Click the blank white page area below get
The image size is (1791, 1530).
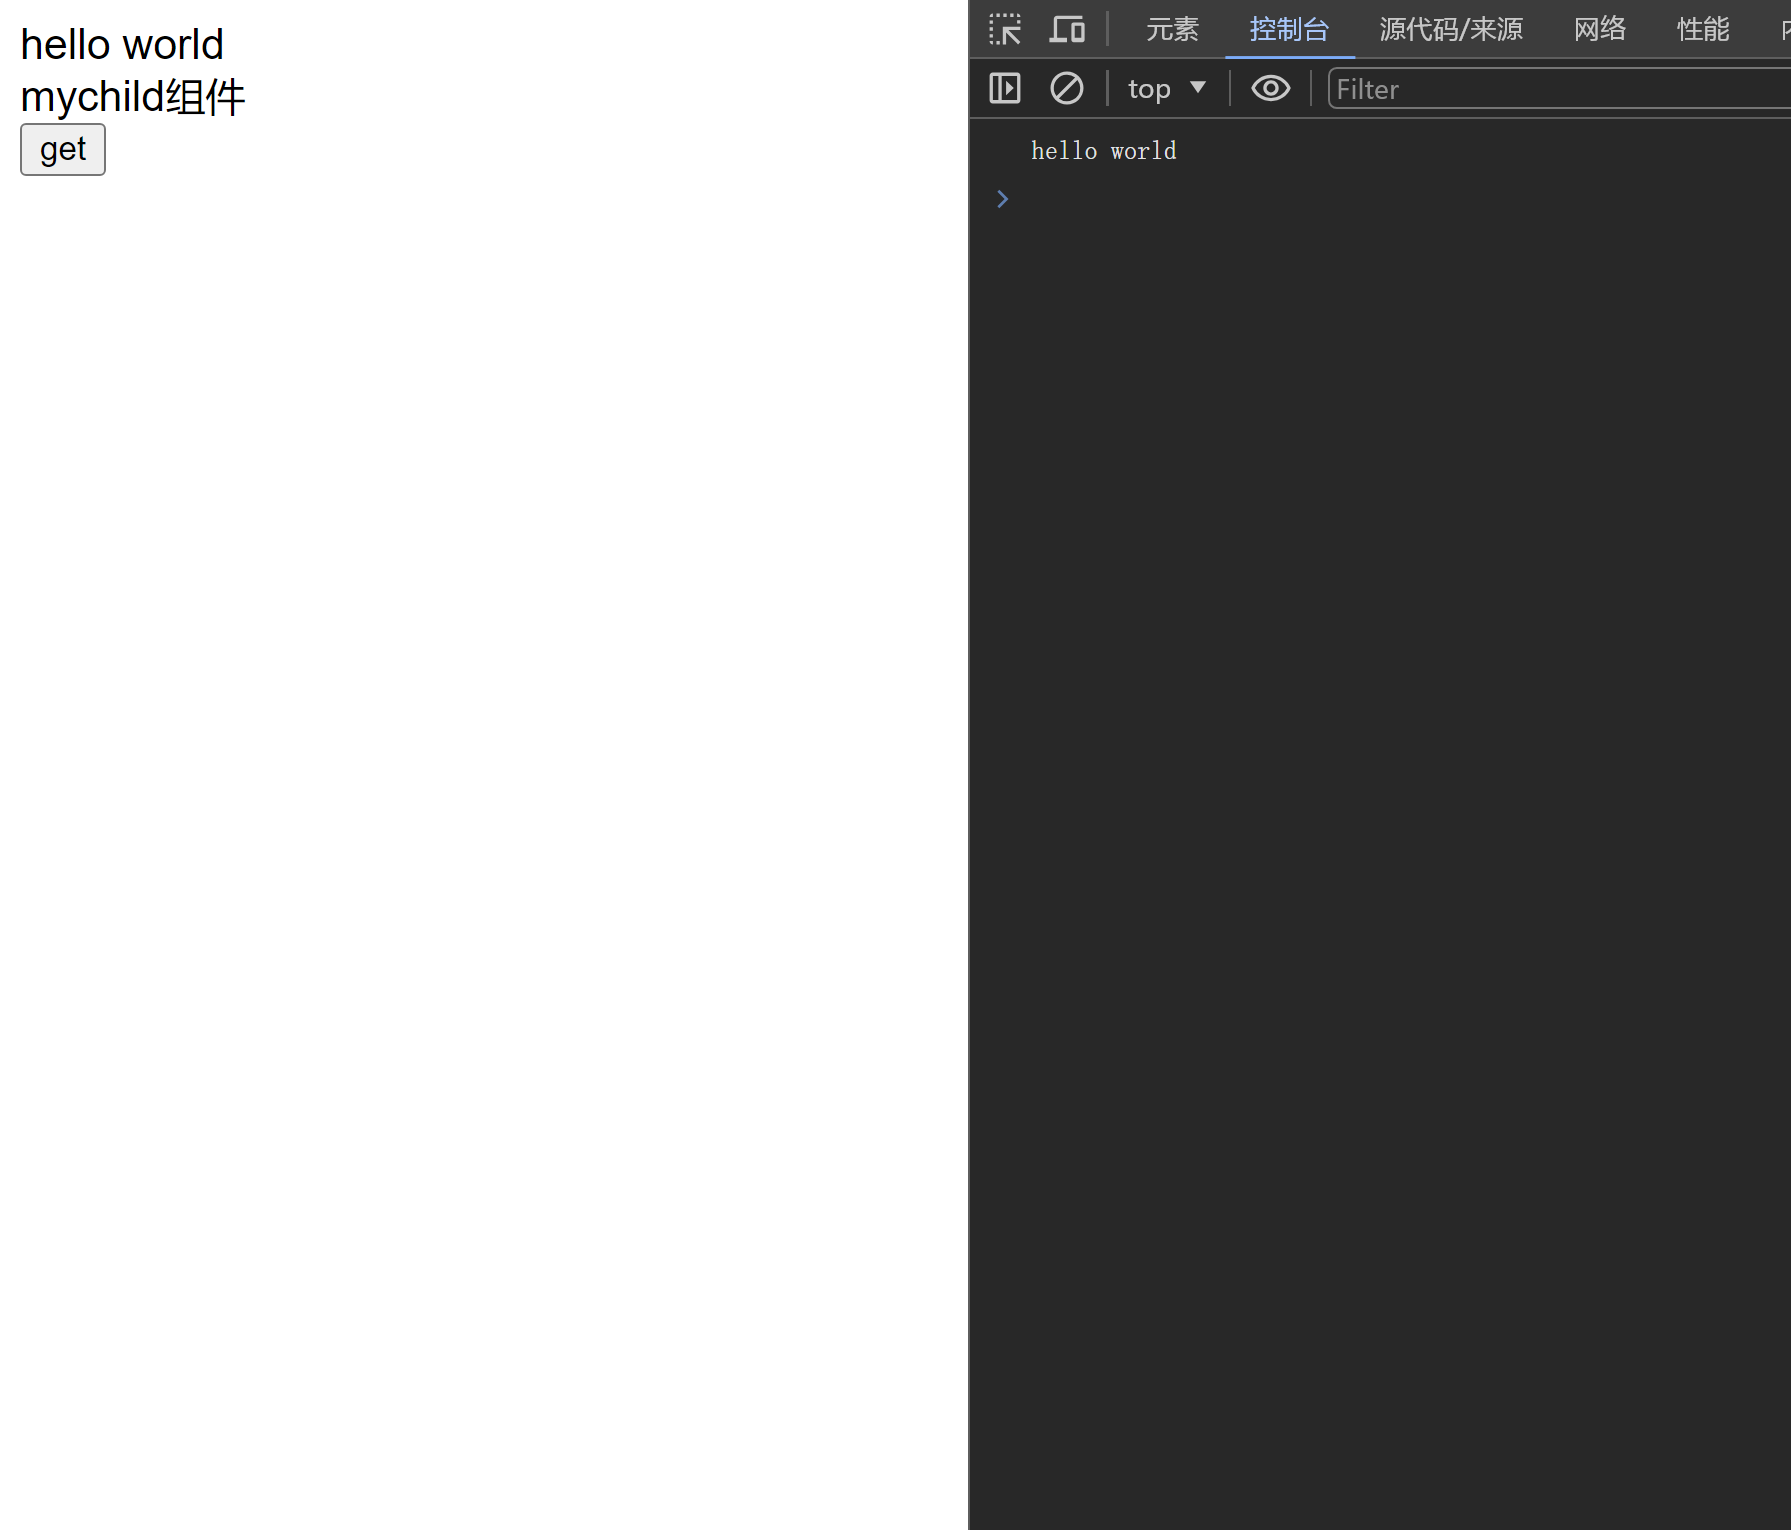point(480,800)
